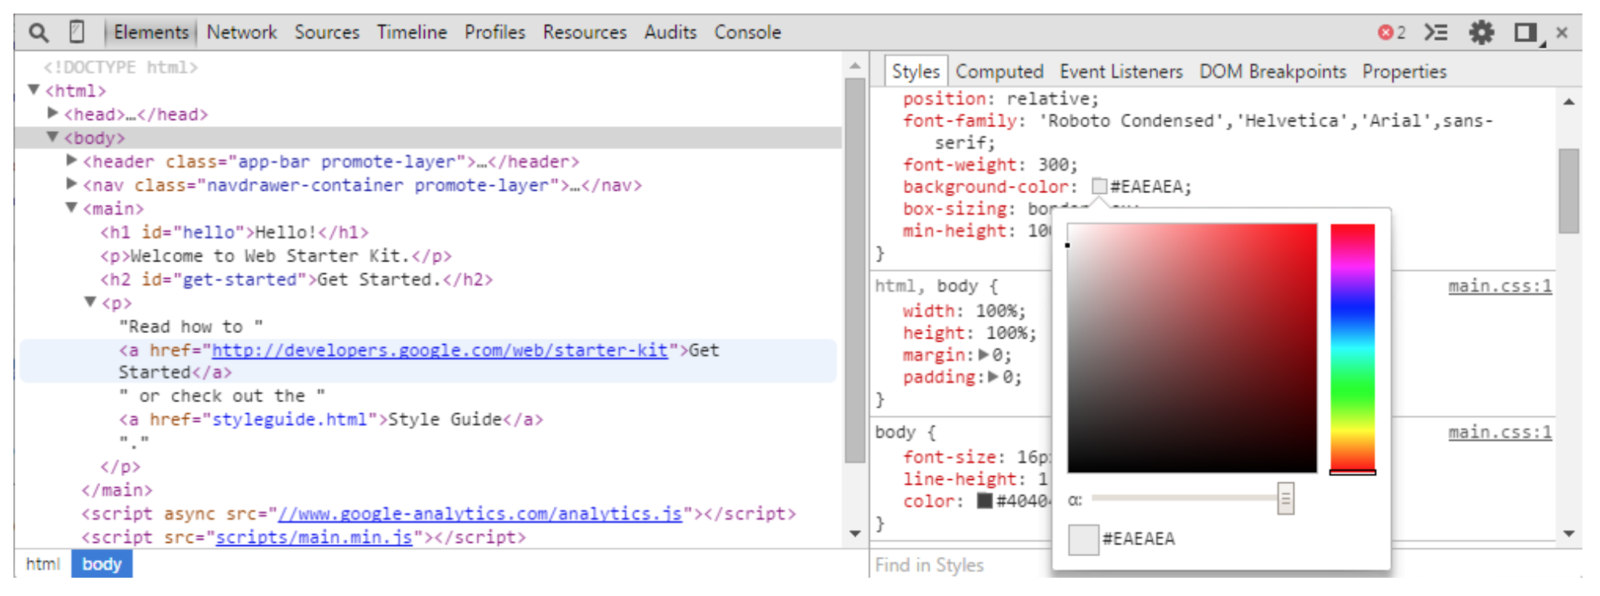This screenshot has height=596, width=1600.
Task: Expand the margin property triangle
Action: point(984,355)
